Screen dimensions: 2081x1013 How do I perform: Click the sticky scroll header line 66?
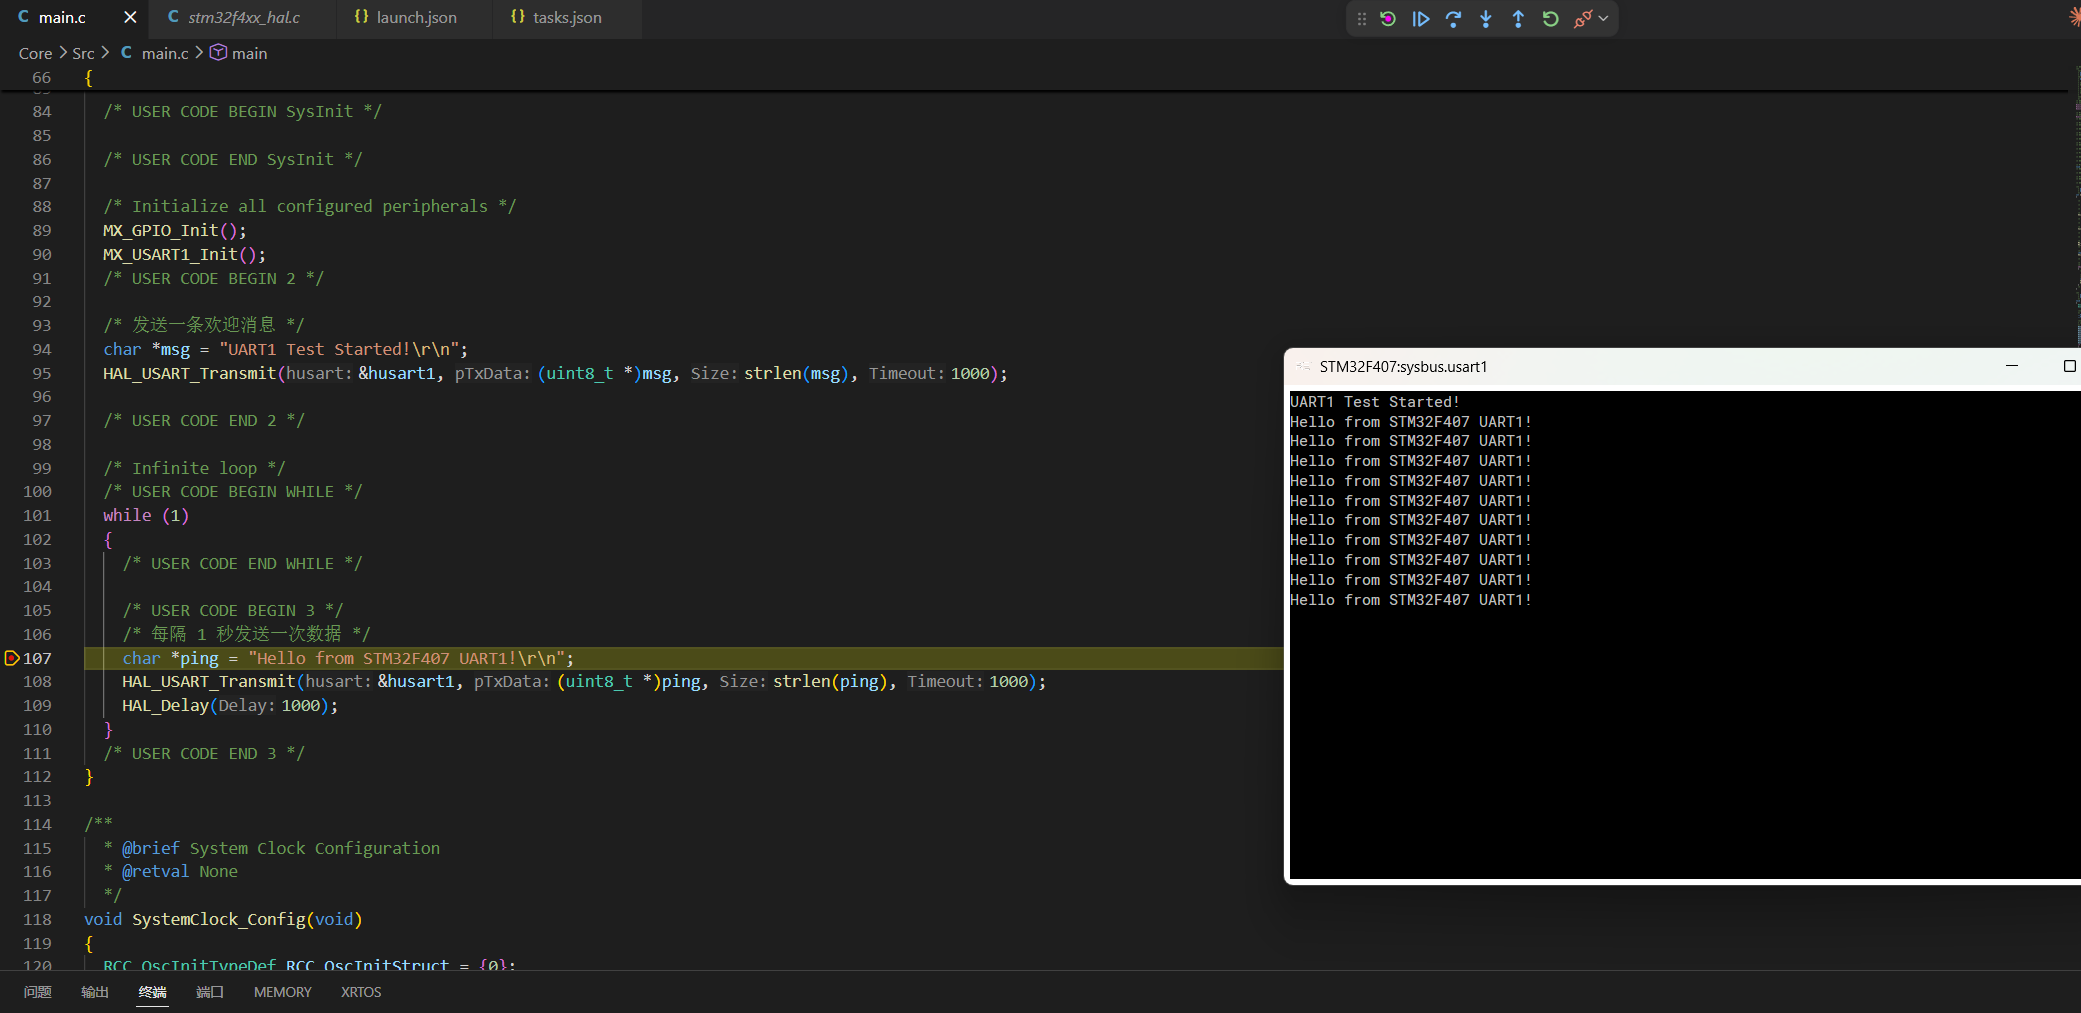(1035, 77)
